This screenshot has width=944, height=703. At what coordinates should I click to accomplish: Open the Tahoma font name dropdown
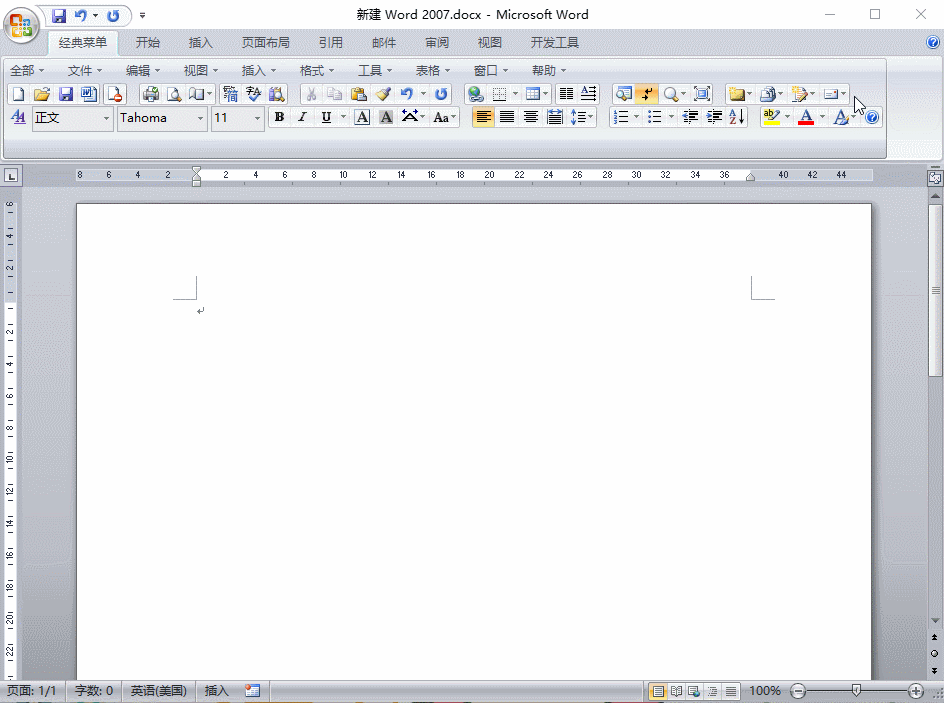pyautogui.click(x=201, y=118)
